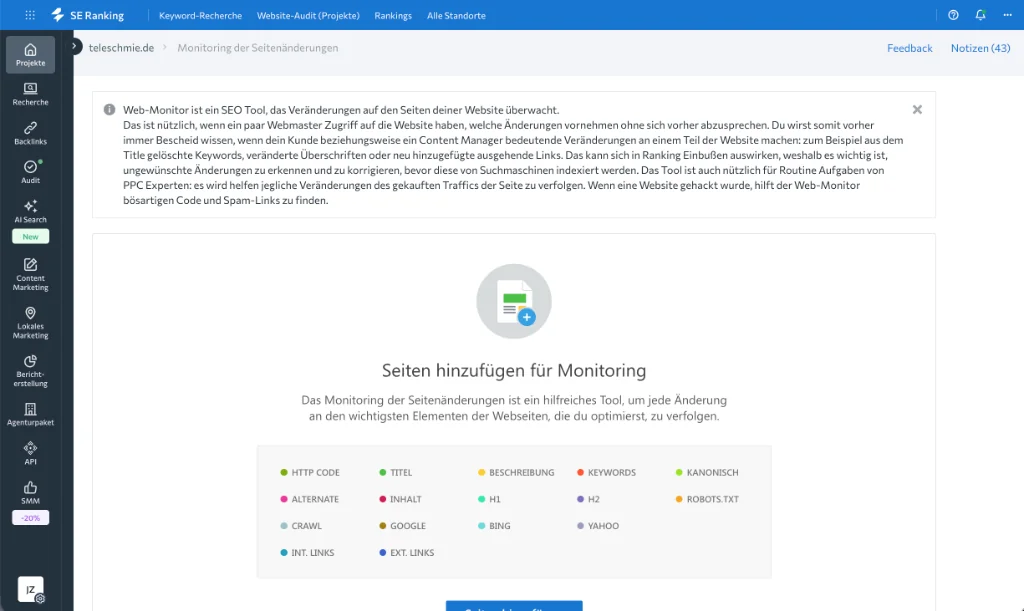Open Keyword-Recherche in top navigation

200,16
